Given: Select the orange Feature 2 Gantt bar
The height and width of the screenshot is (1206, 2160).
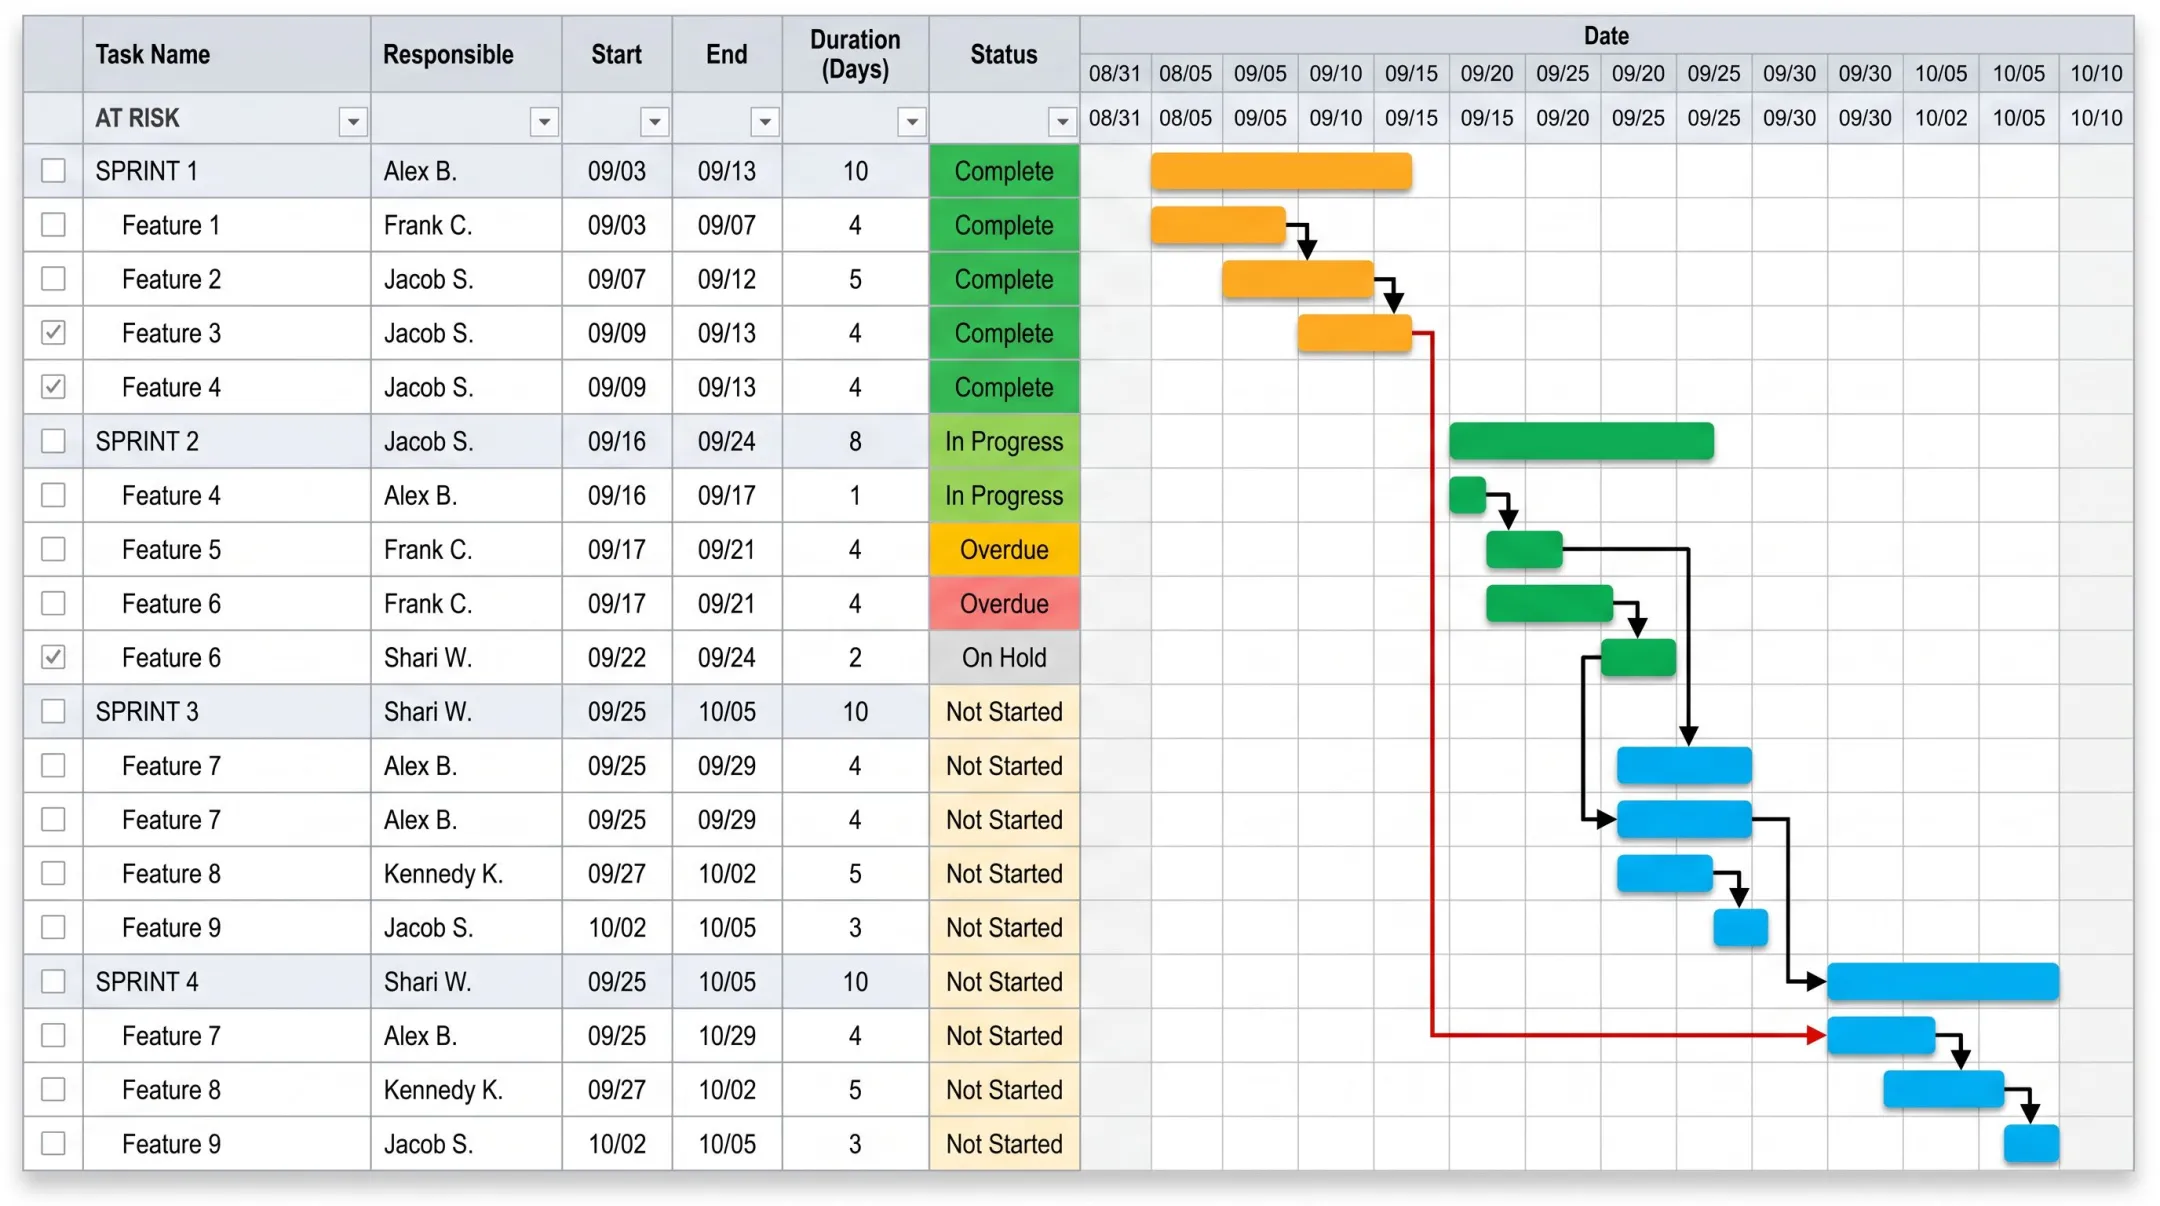Looking at the screenshot, I should point(1298,279).
